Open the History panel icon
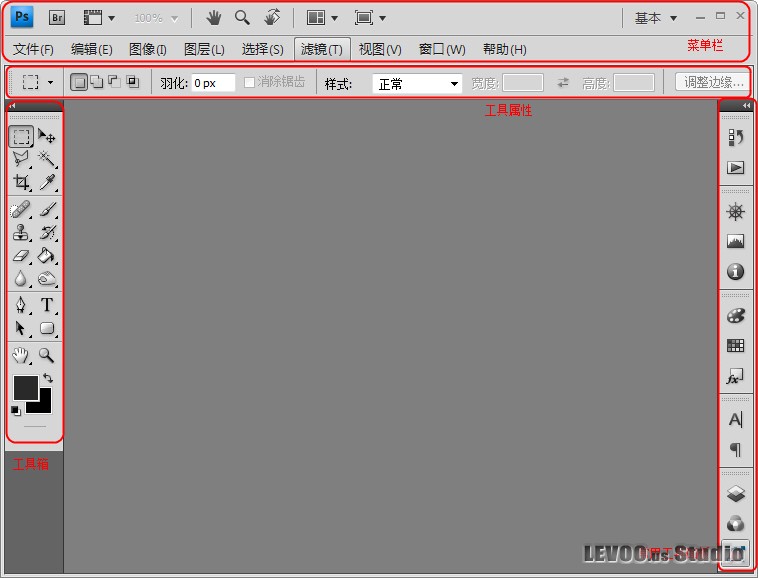Image resolution: width=758 pixels, height=578 pixels. pyautogui.click(x=735, y=137)
